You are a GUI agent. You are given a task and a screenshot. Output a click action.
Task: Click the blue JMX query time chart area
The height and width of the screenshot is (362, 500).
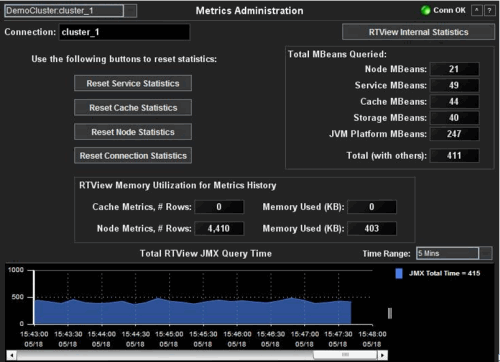193,312
